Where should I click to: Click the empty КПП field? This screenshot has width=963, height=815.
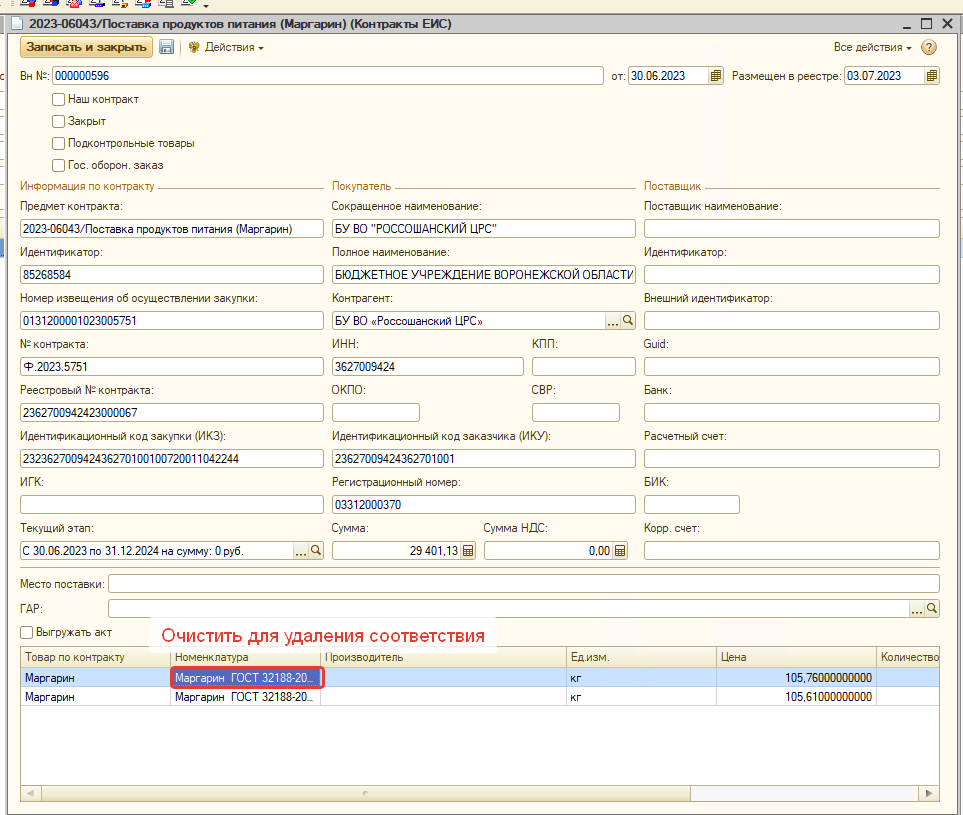tap(584, 367)
